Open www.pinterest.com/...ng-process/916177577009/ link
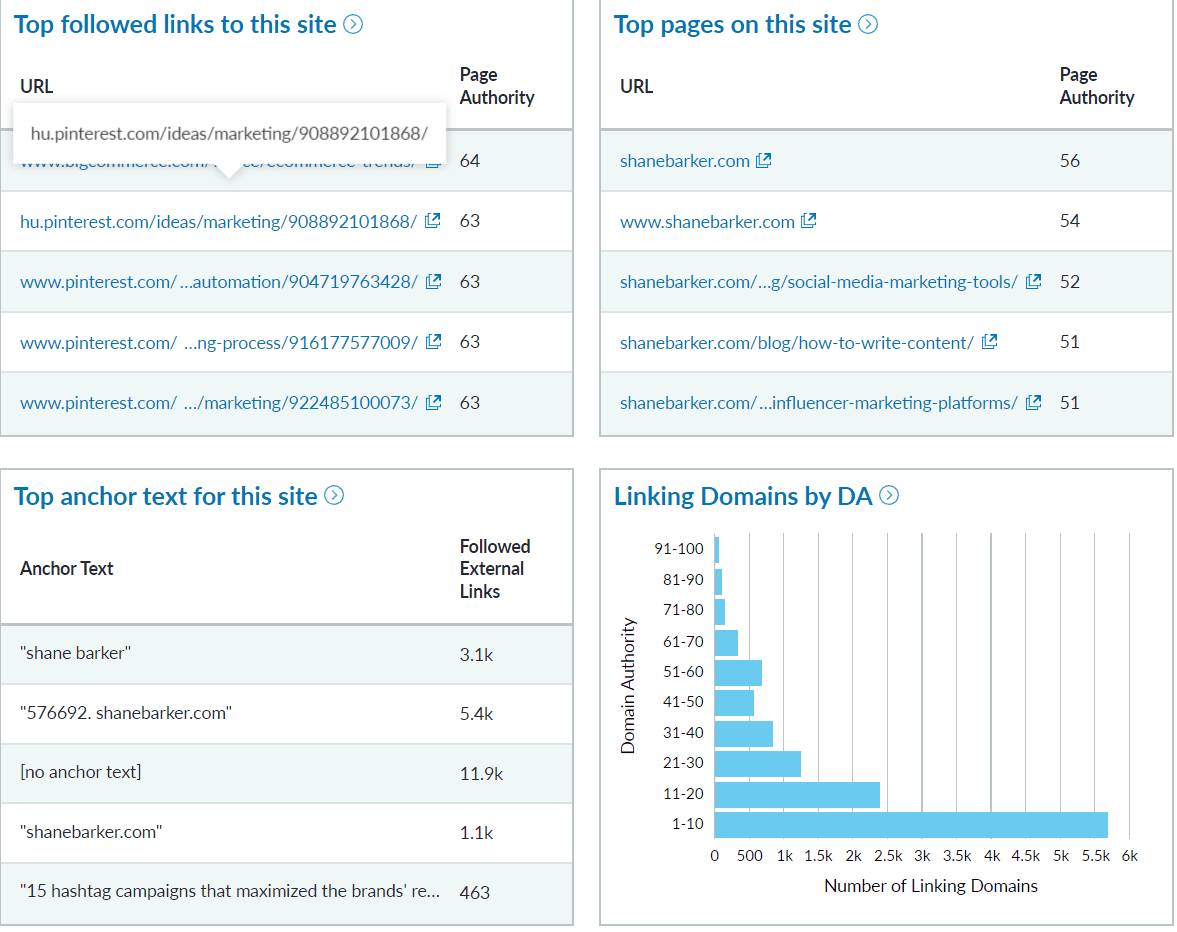 [x=218, y=342]
